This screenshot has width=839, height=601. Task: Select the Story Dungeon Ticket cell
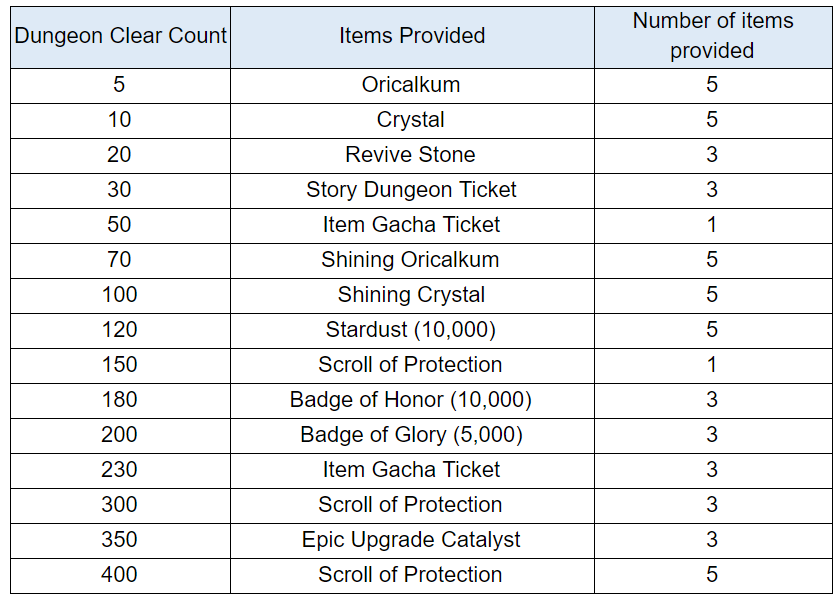point(411,190)
